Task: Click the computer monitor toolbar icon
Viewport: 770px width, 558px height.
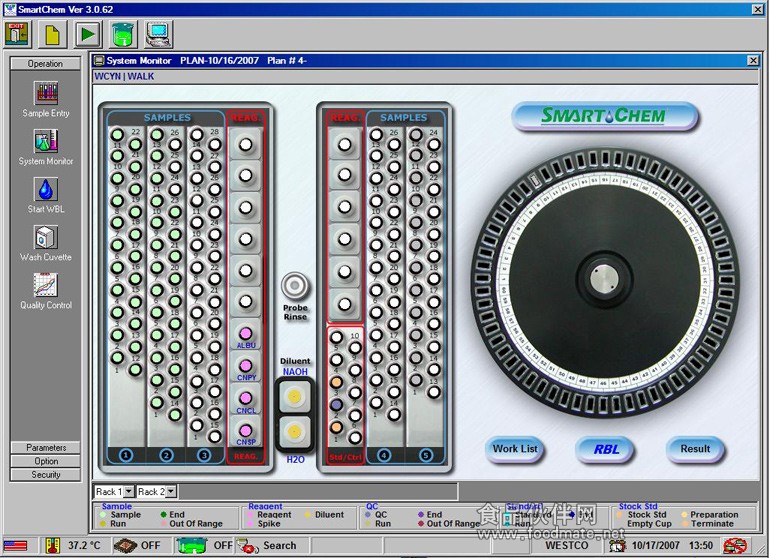Action: pos(159,34)
